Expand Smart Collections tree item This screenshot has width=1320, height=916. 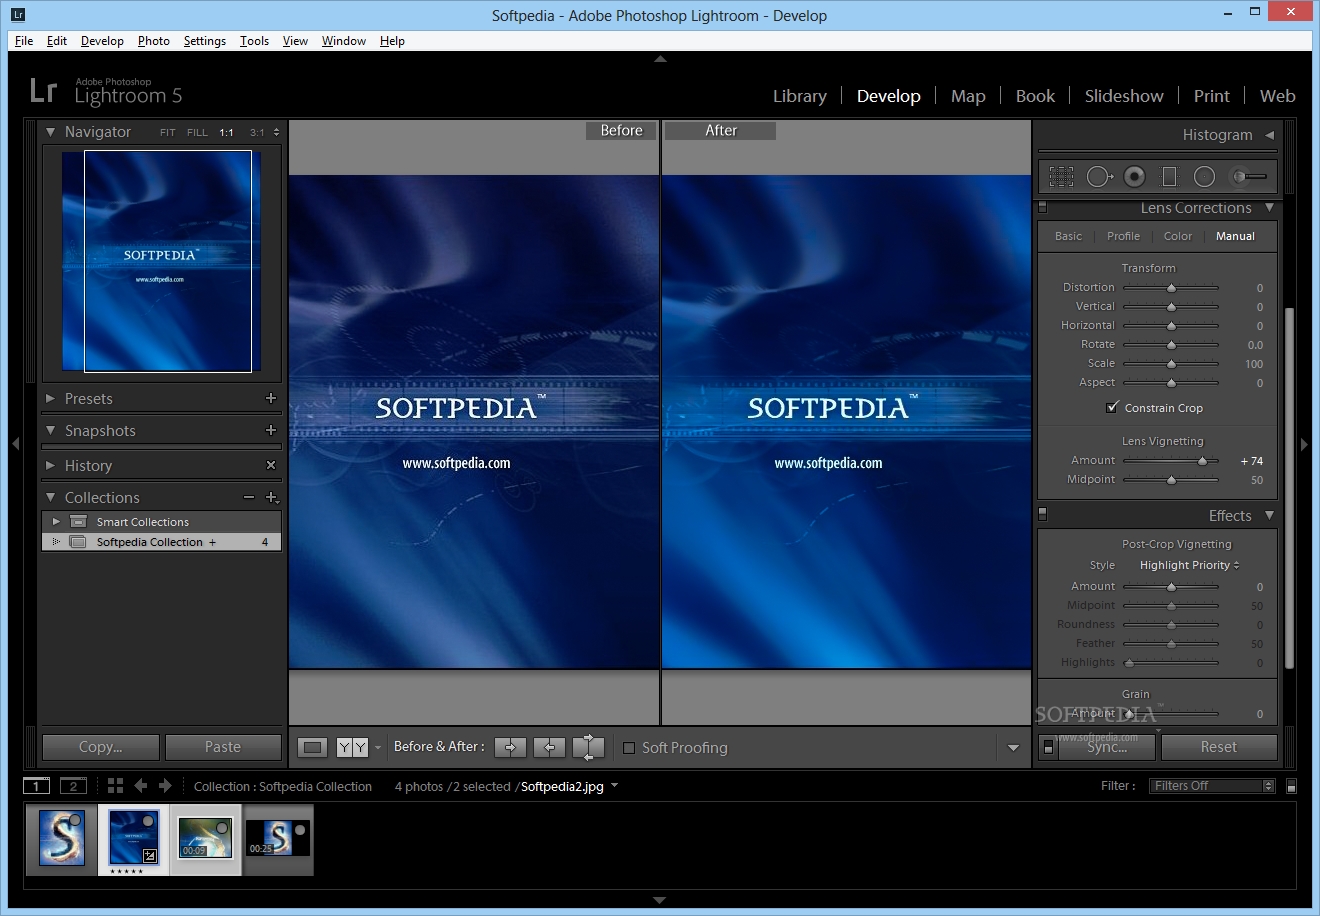point(56,521)
